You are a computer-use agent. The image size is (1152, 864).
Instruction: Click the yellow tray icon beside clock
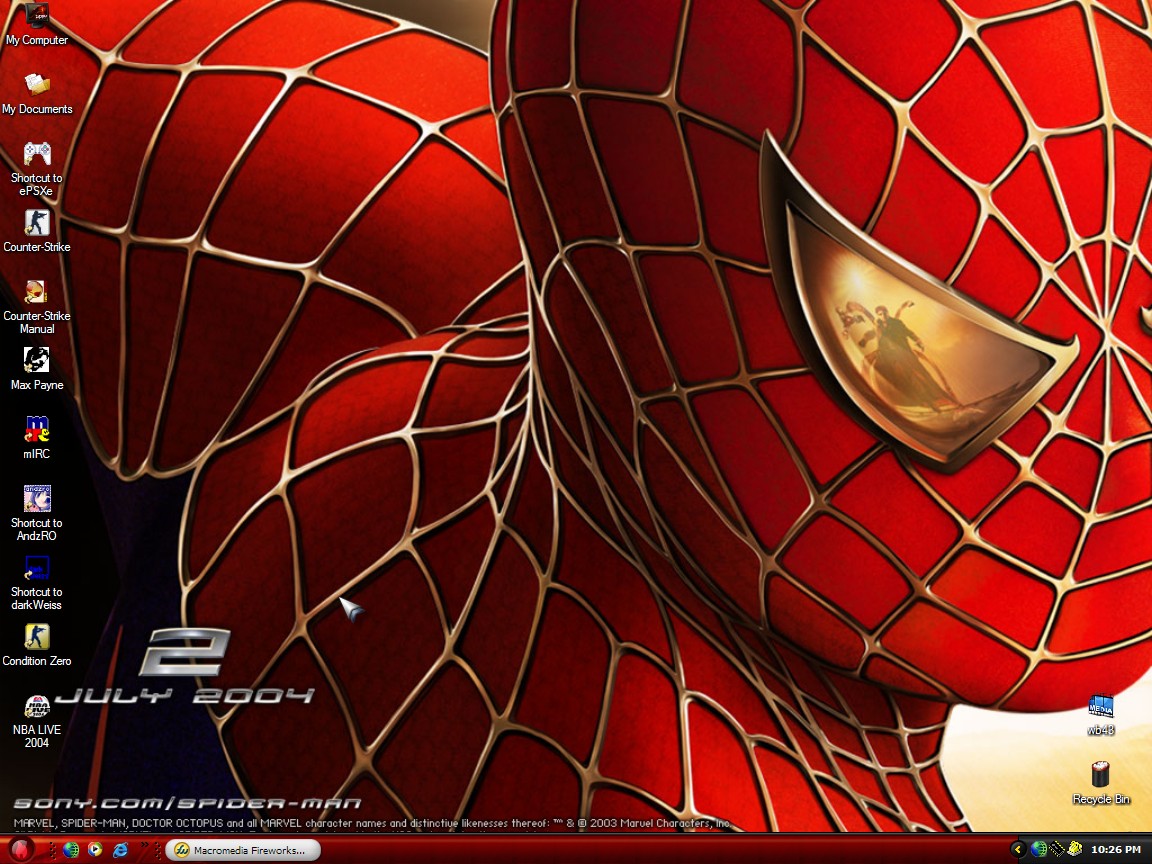1075,849
